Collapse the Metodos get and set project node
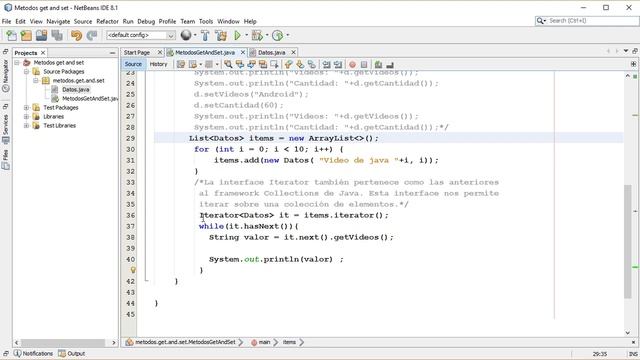 pyautogui.click(x=17, y=62)
